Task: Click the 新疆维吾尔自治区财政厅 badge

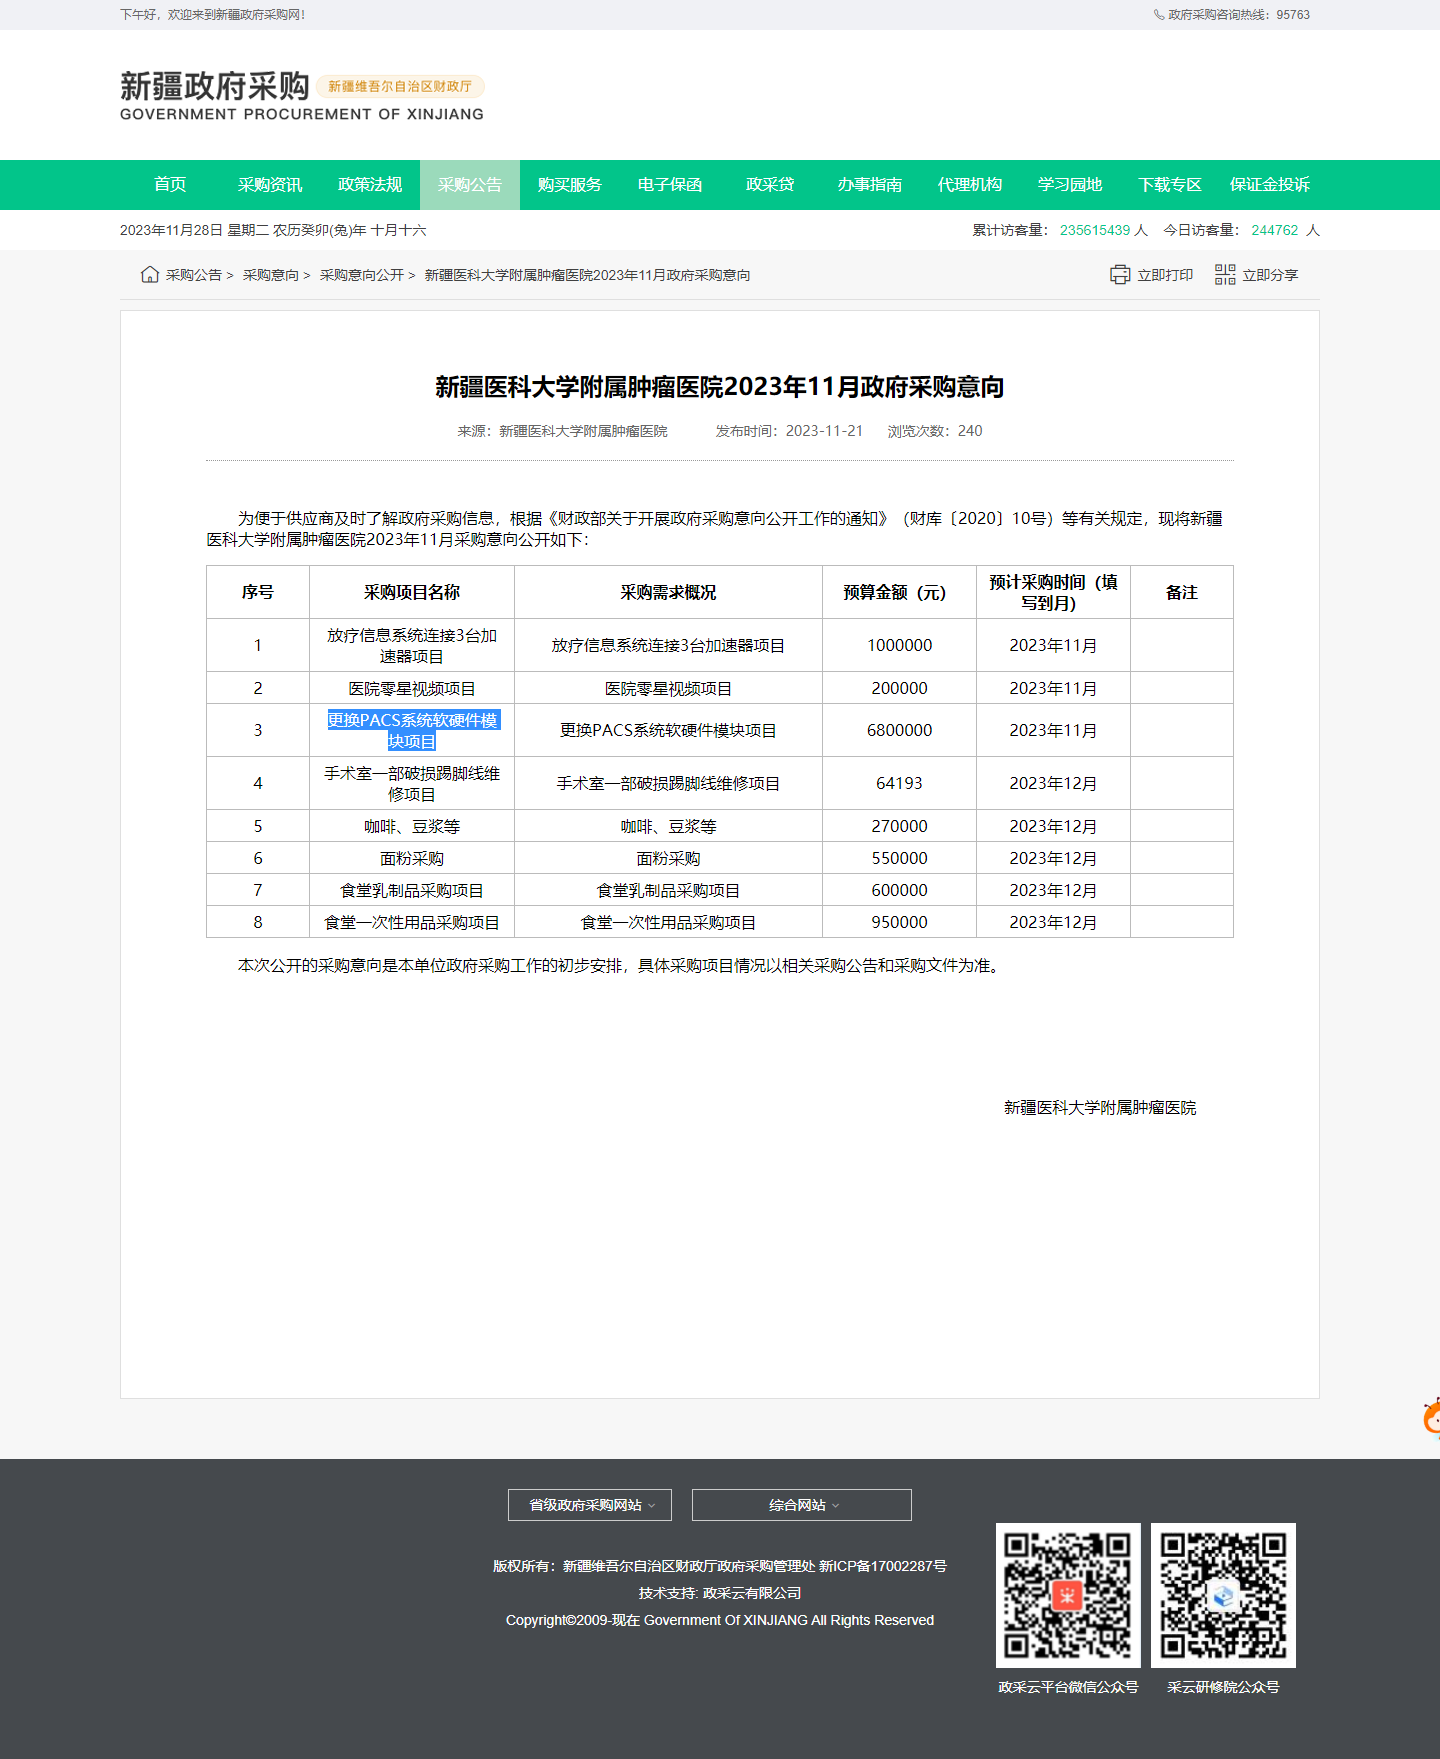Action: [x=400, y=87]
